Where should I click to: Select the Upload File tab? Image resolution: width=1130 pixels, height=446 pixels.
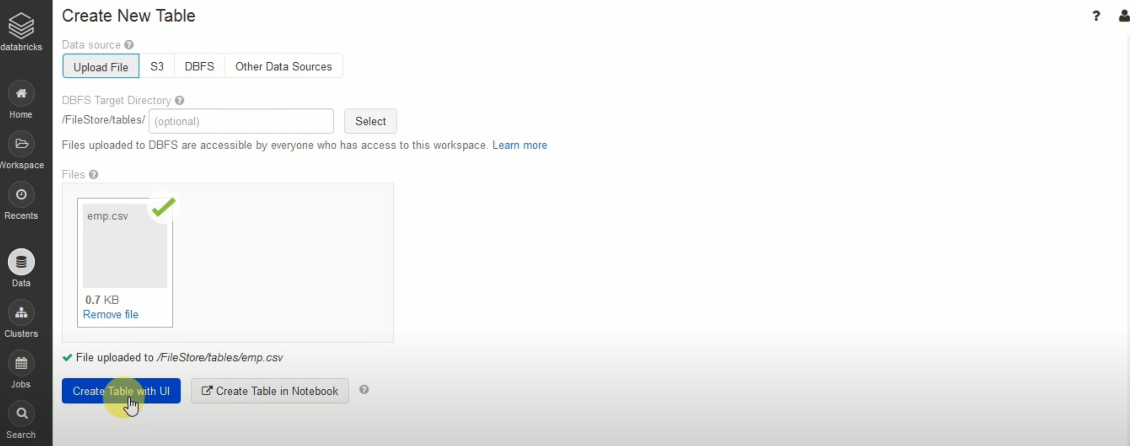[x=101, y=66]
